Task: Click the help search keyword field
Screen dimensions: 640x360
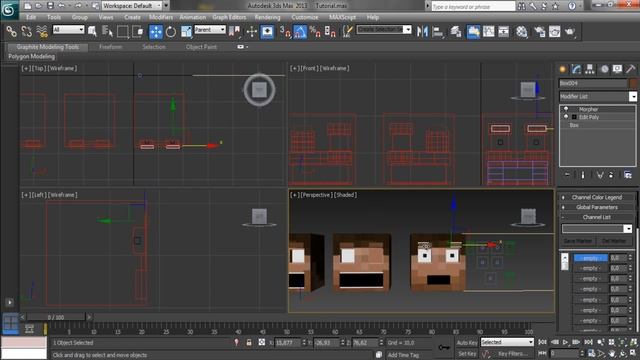Action: [473, 7]
